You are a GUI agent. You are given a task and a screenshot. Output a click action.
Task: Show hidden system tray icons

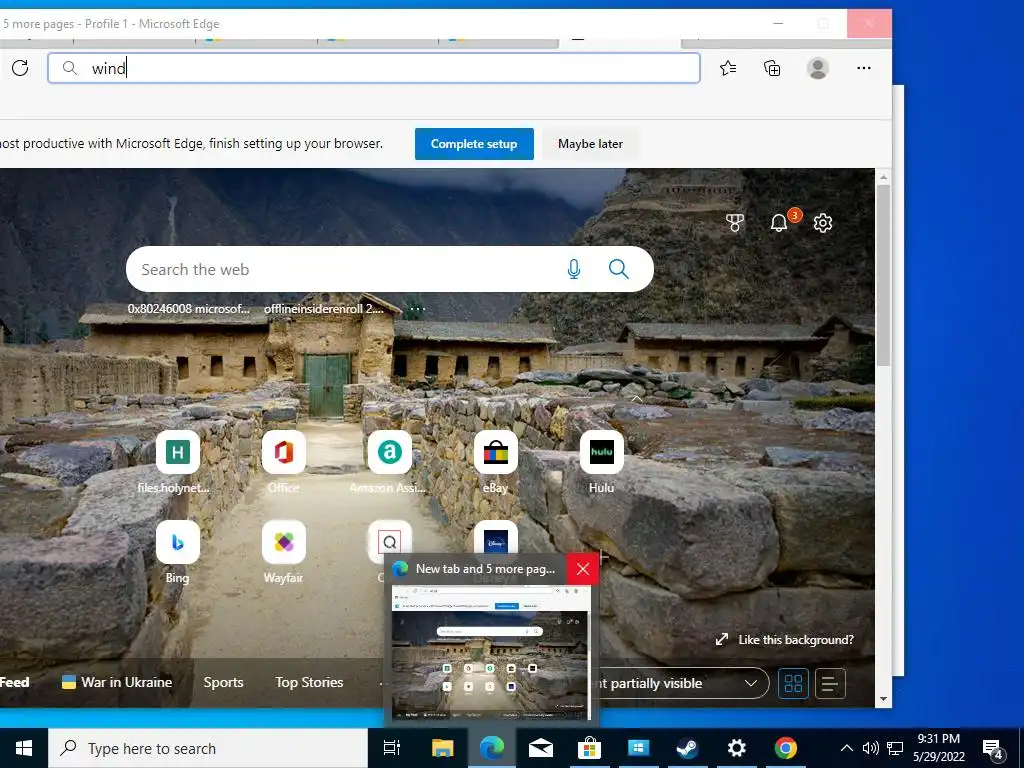pos(846,748)
